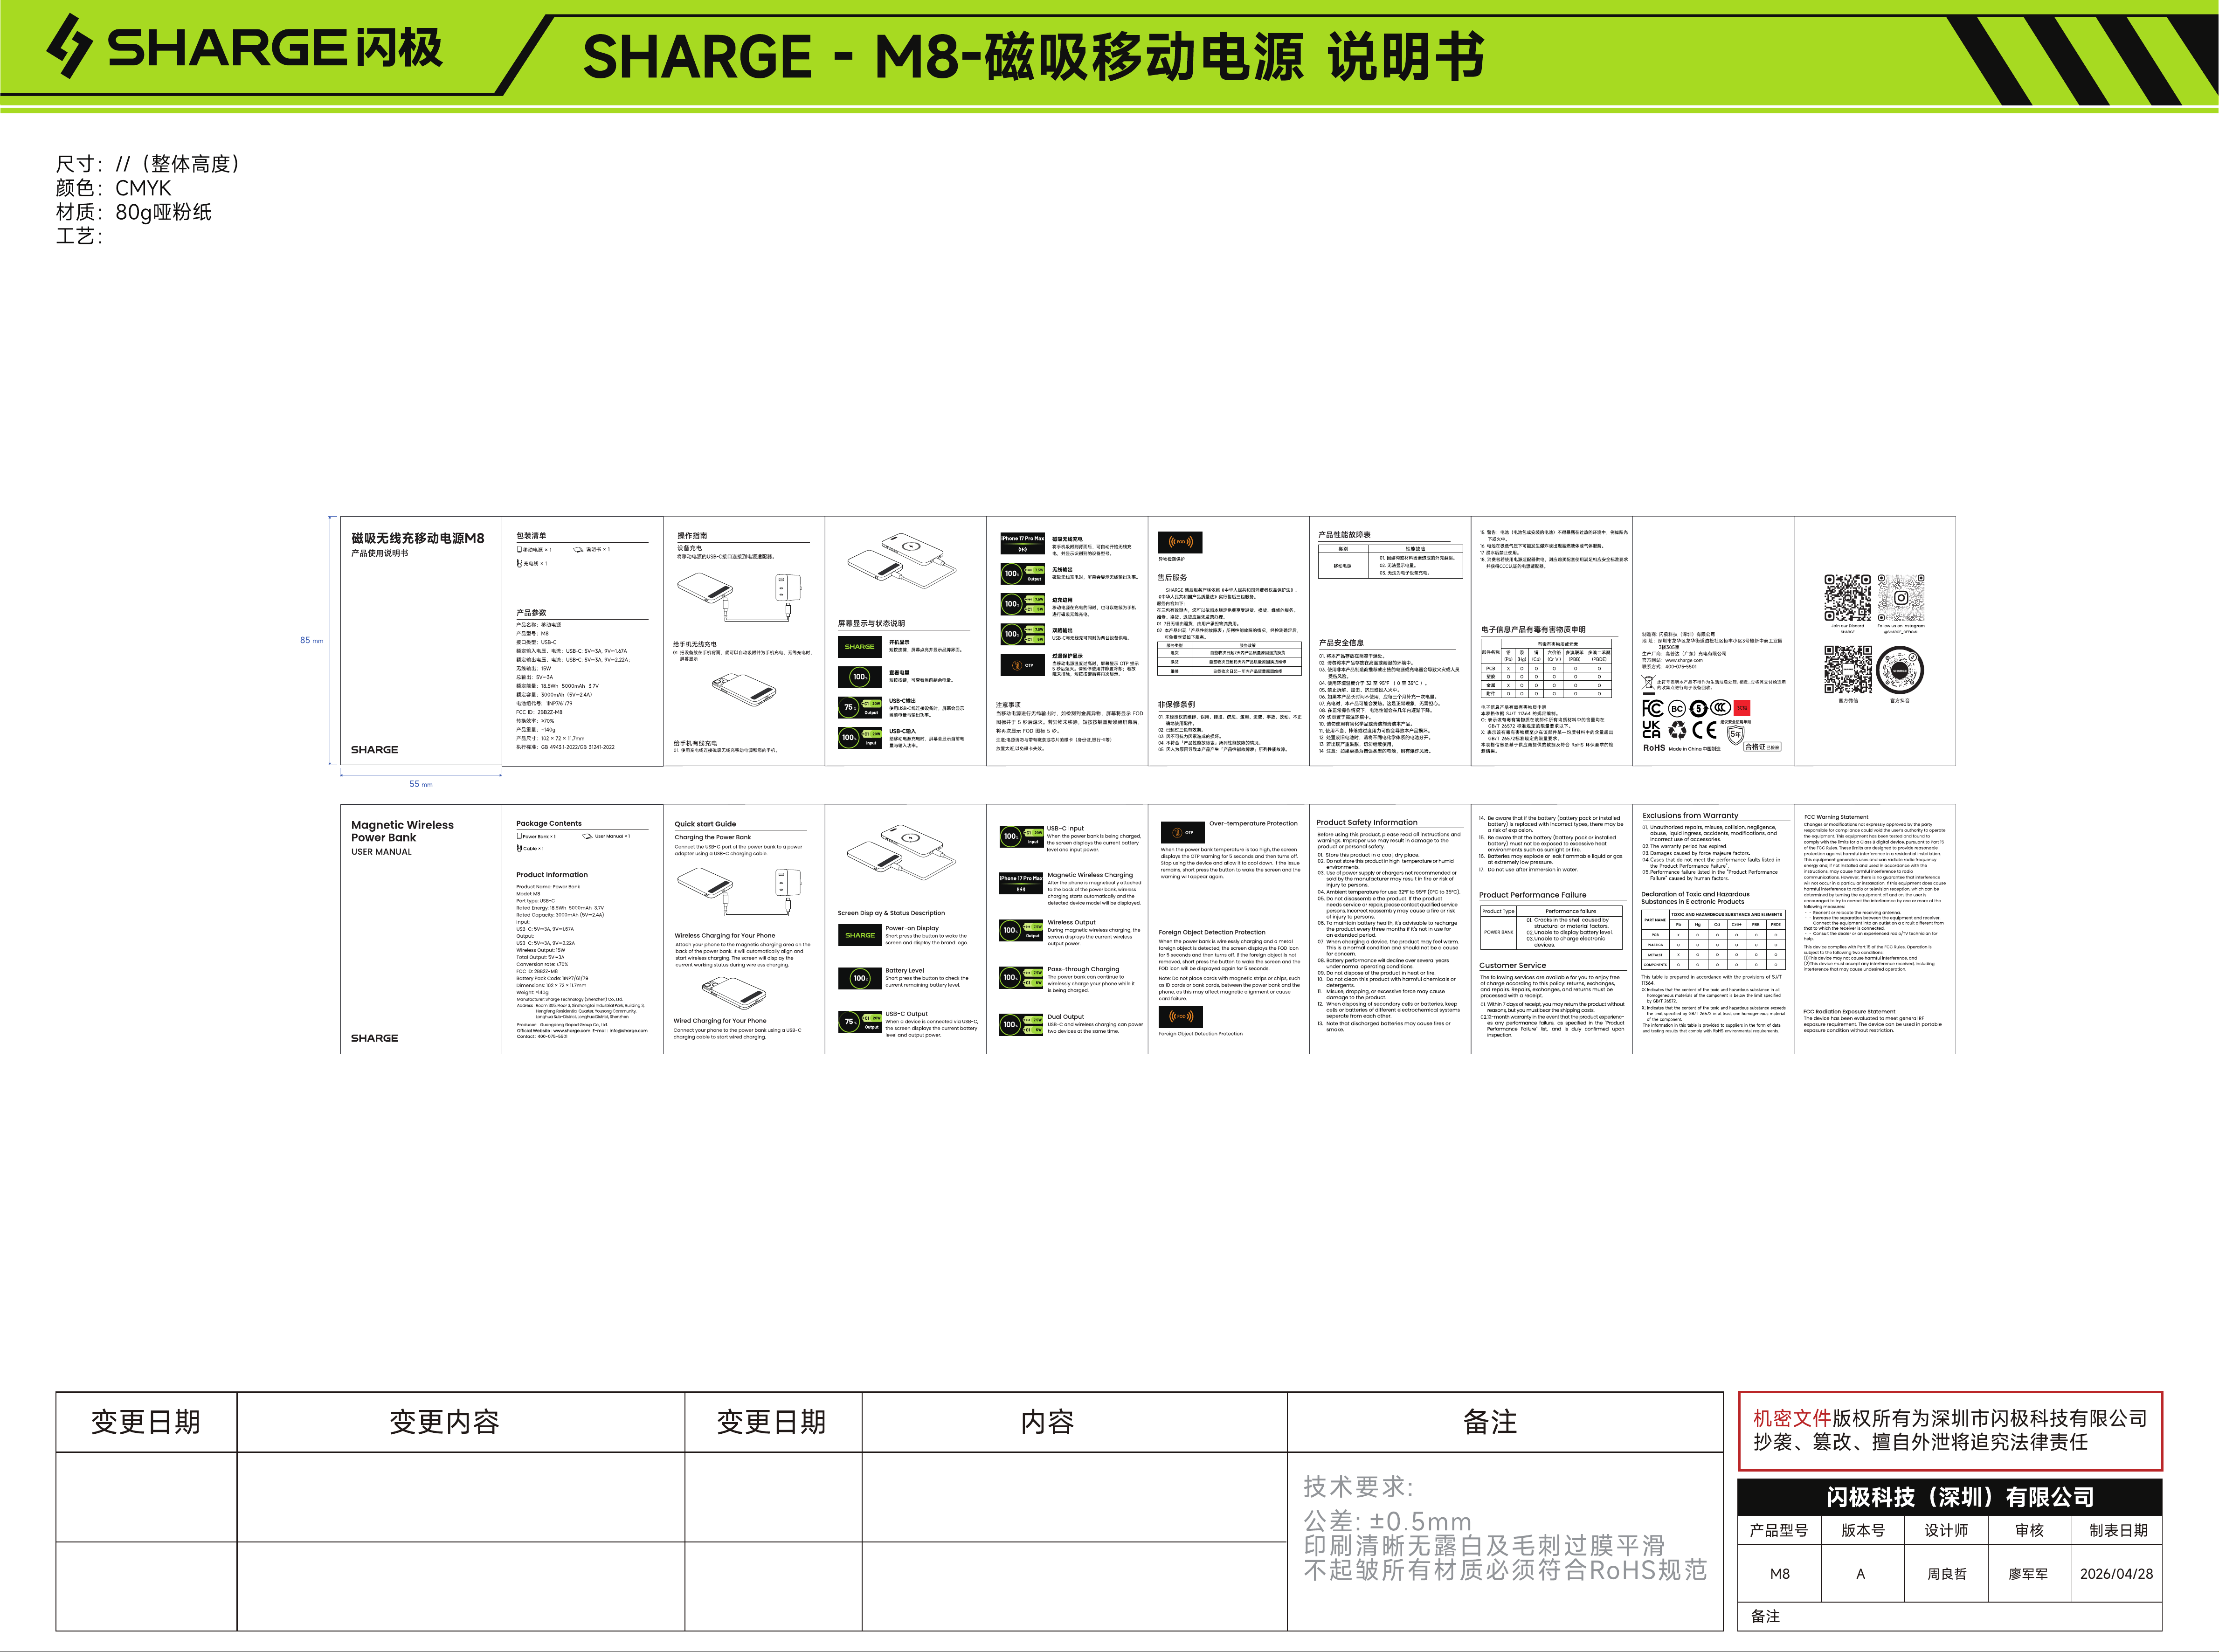2219x1652 pixels.
Task: Select the designer name '周良哲'
Action: (1946, 1574)
